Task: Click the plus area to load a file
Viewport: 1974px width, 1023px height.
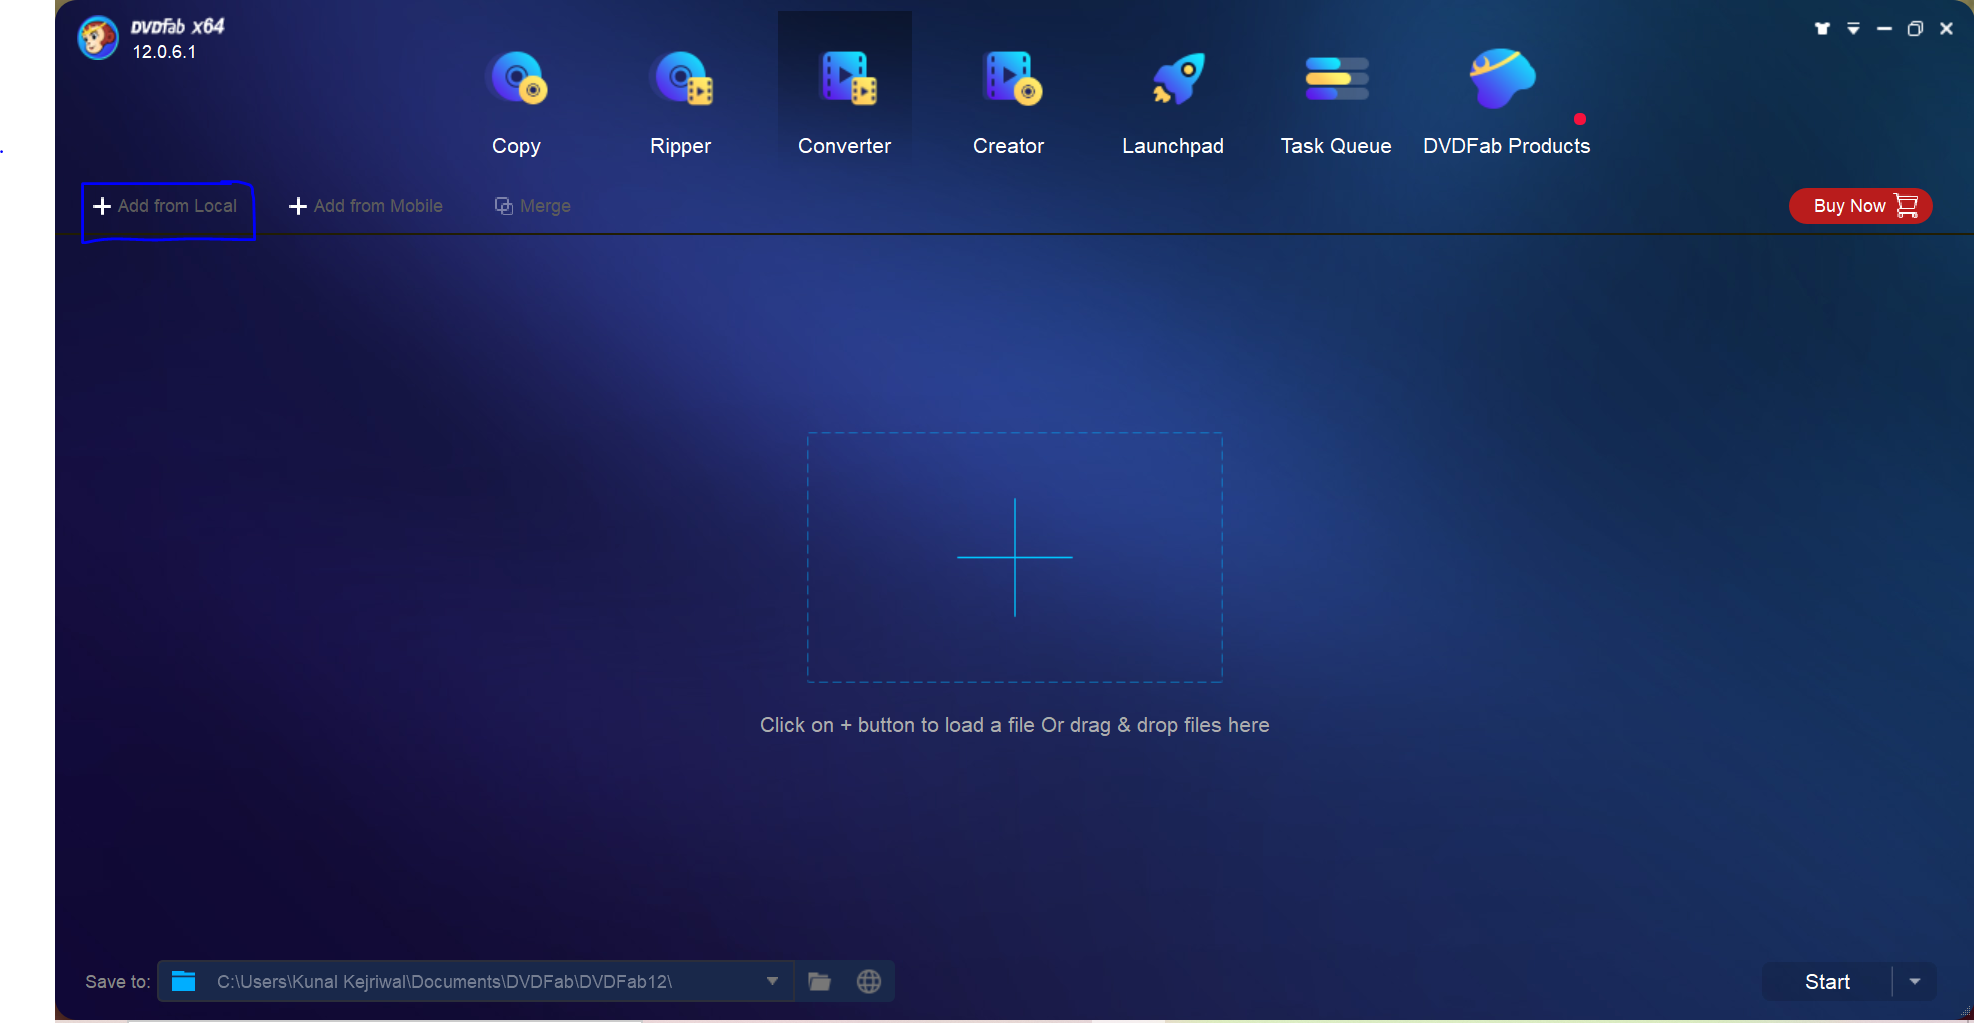Action: (x=1014, y=557)
